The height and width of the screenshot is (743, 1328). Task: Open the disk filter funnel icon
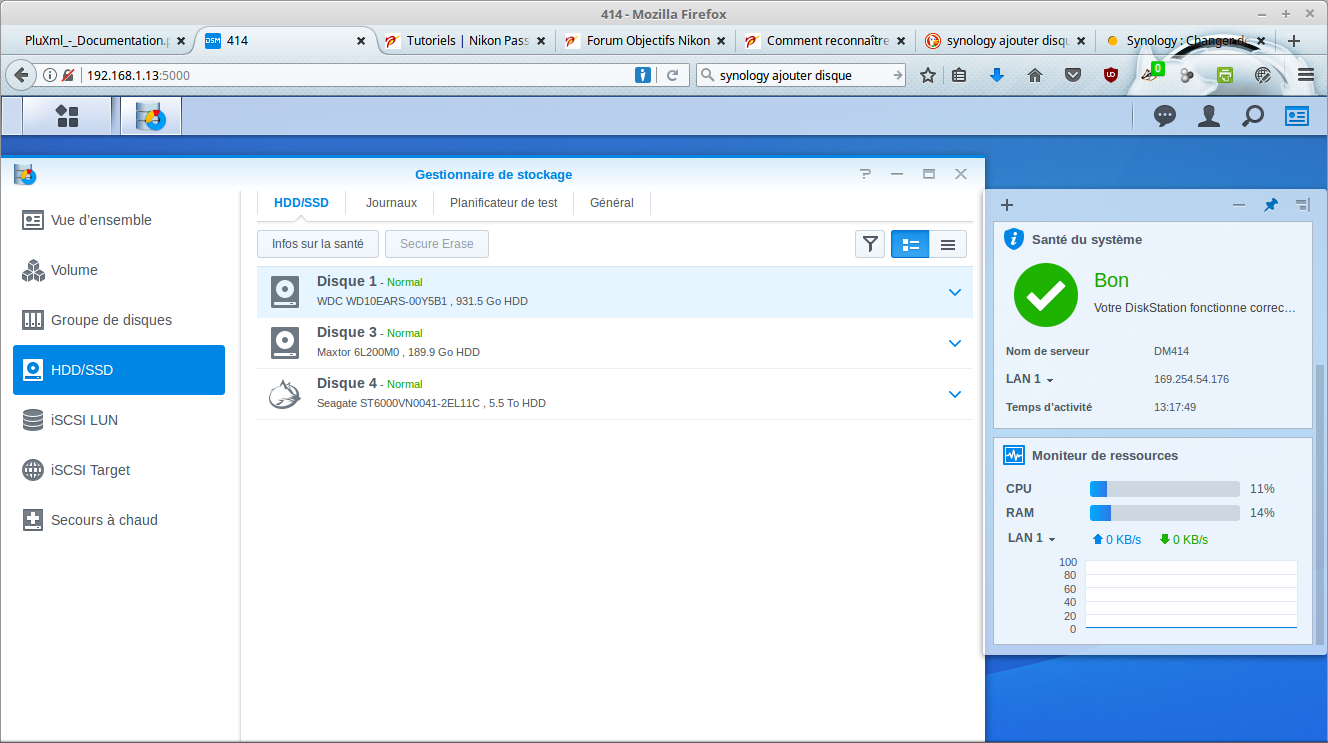click(x=870, y=244)
